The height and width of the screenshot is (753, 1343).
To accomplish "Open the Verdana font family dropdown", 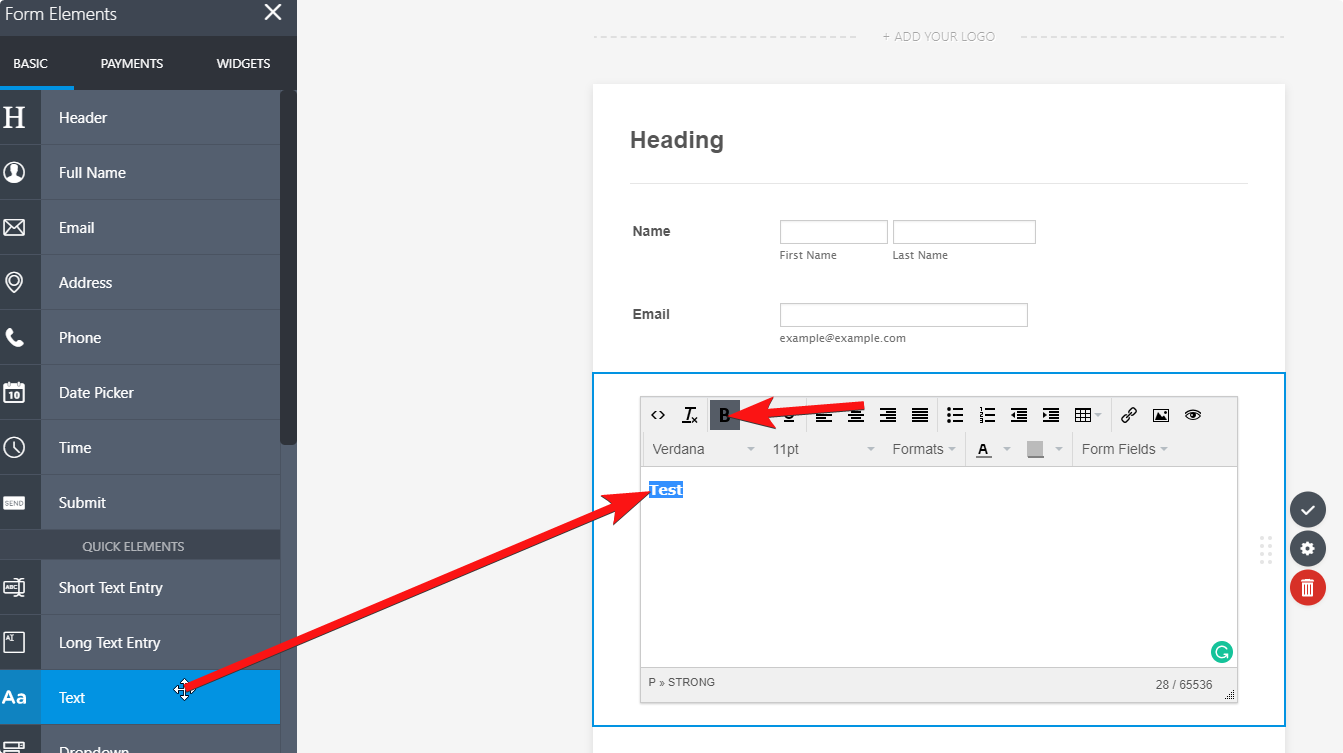I will click(x=703, y=450).
